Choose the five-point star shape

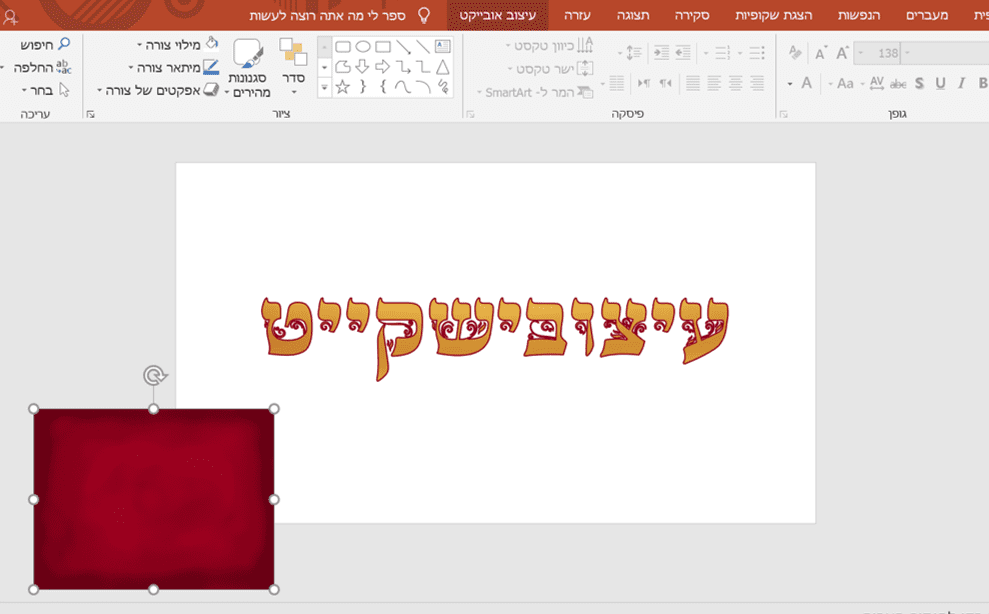(342, 86)
